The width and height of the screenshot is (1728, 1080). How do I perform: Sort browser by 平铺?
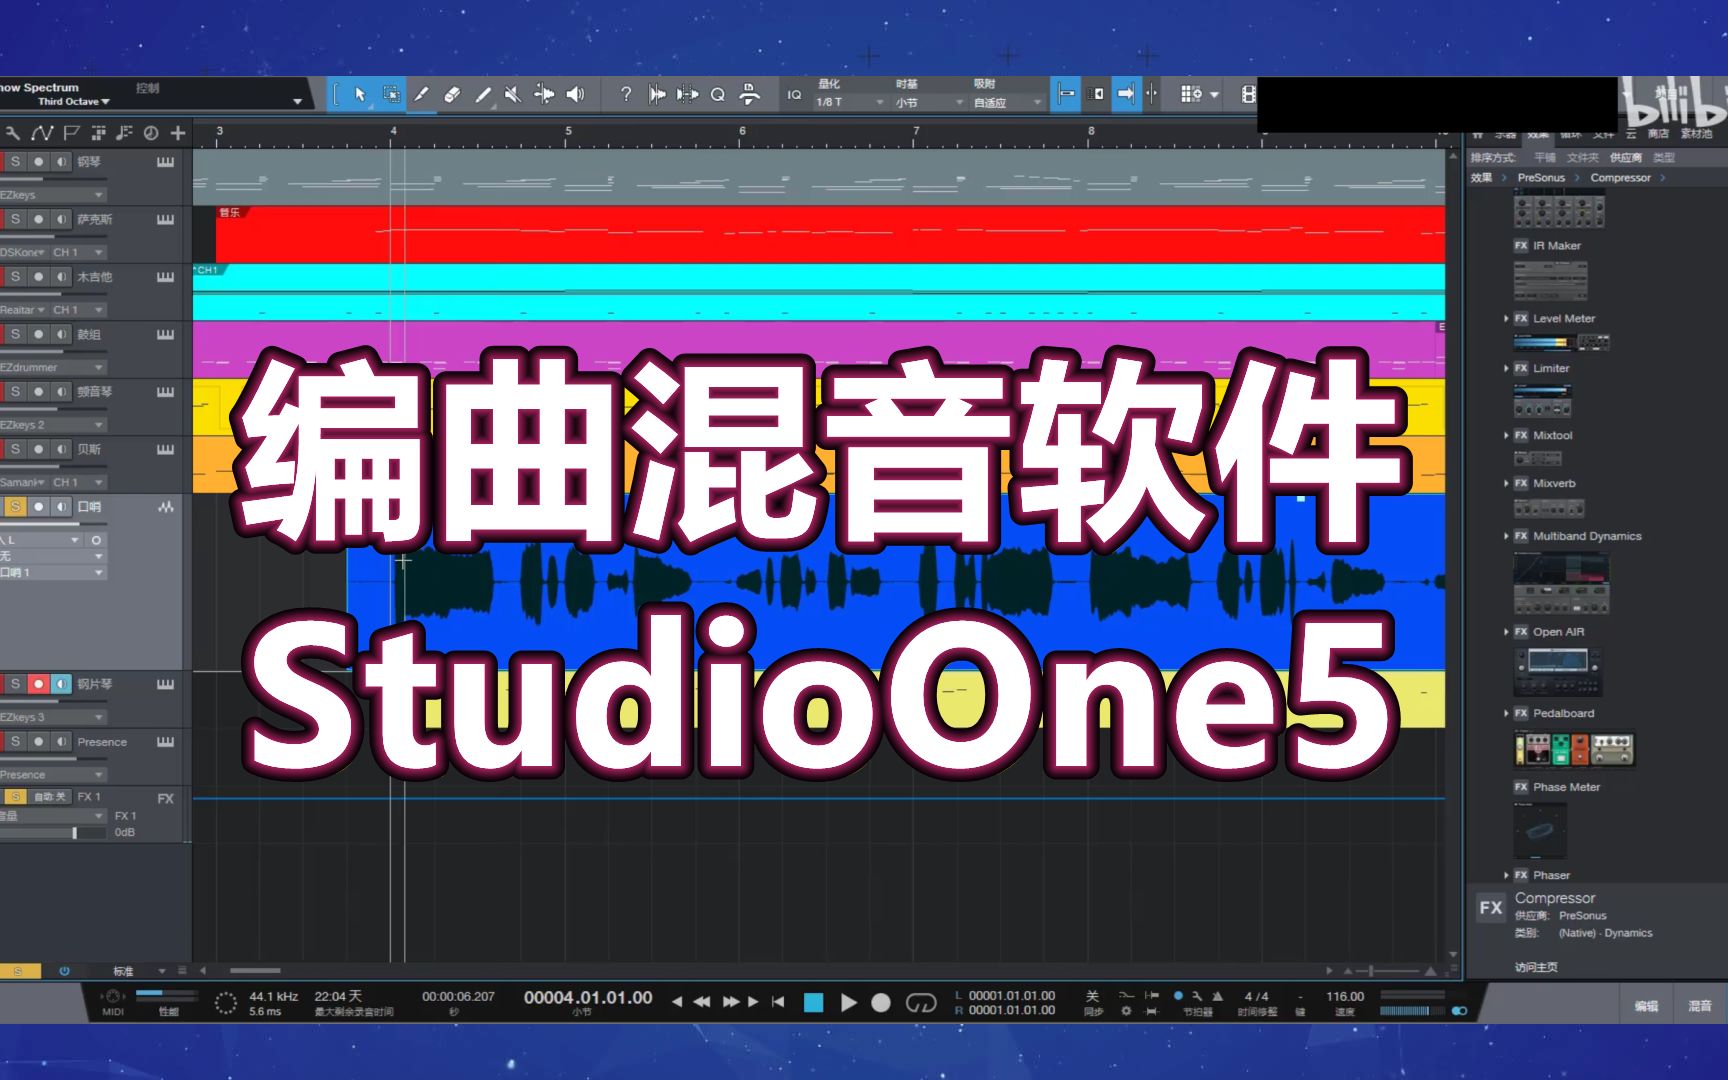coord(1545,158)
